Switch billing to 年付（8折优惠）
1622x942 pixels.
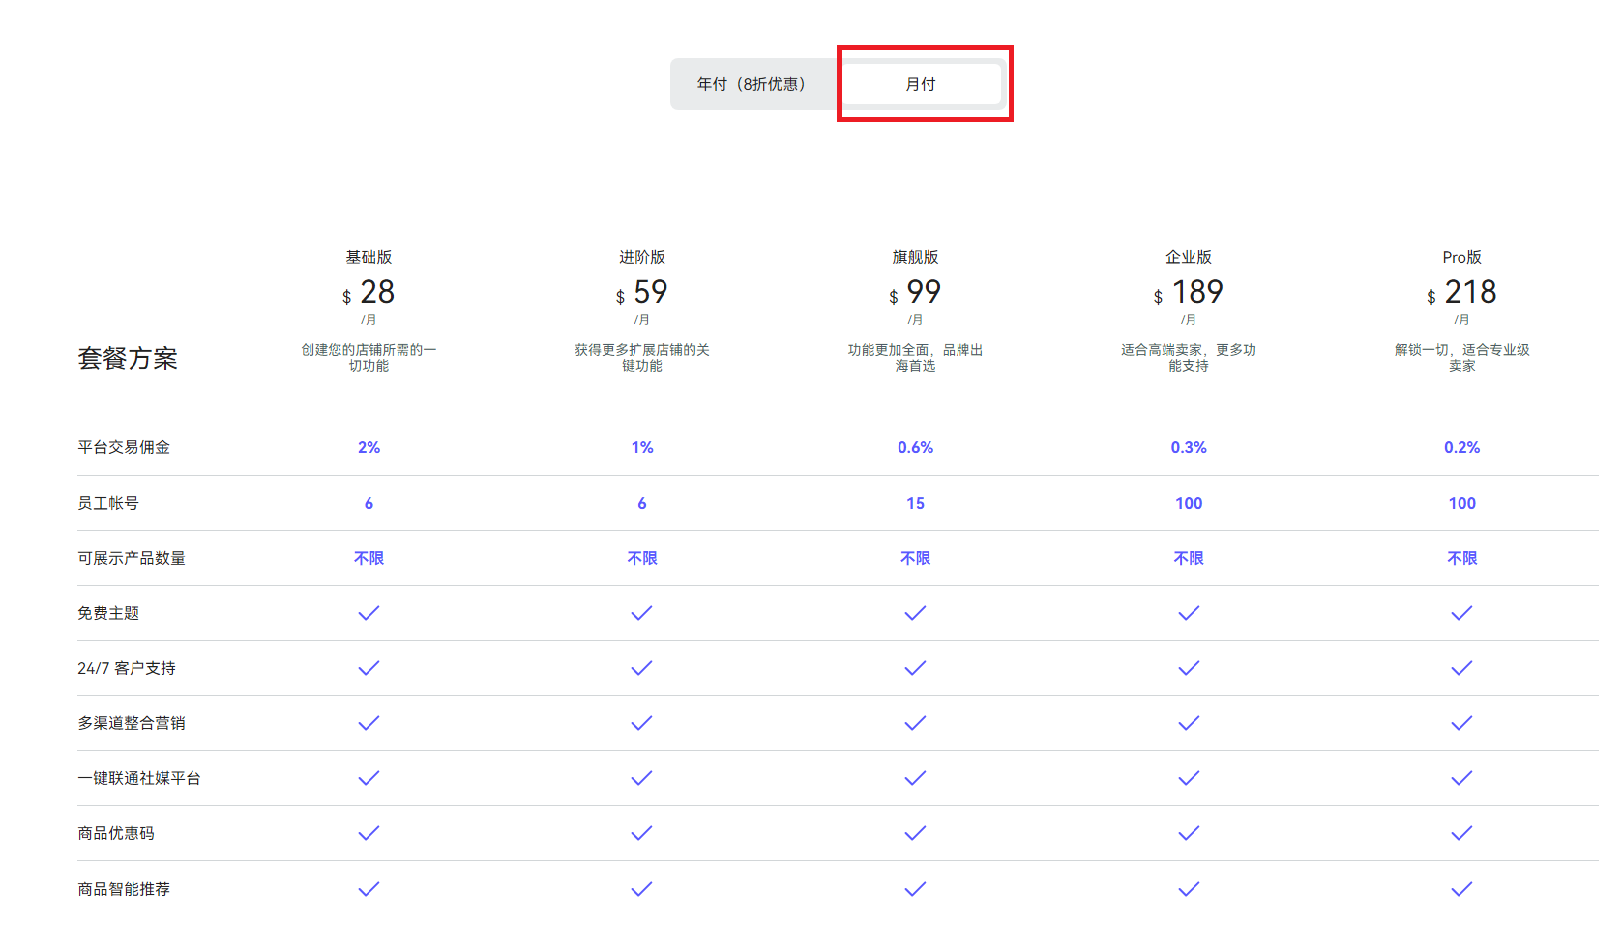tap(752, 84)
